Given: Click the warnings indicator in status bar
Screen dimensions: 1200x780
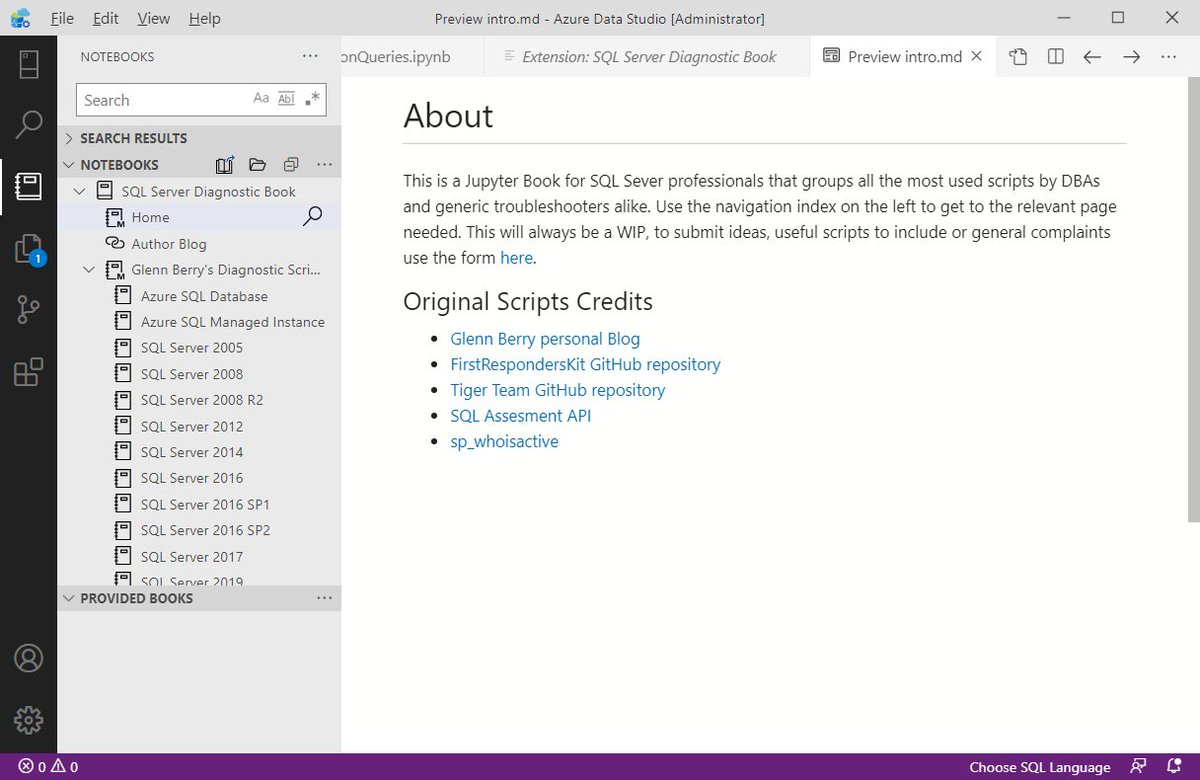Looking at the screenshot, I should point(65,767).
